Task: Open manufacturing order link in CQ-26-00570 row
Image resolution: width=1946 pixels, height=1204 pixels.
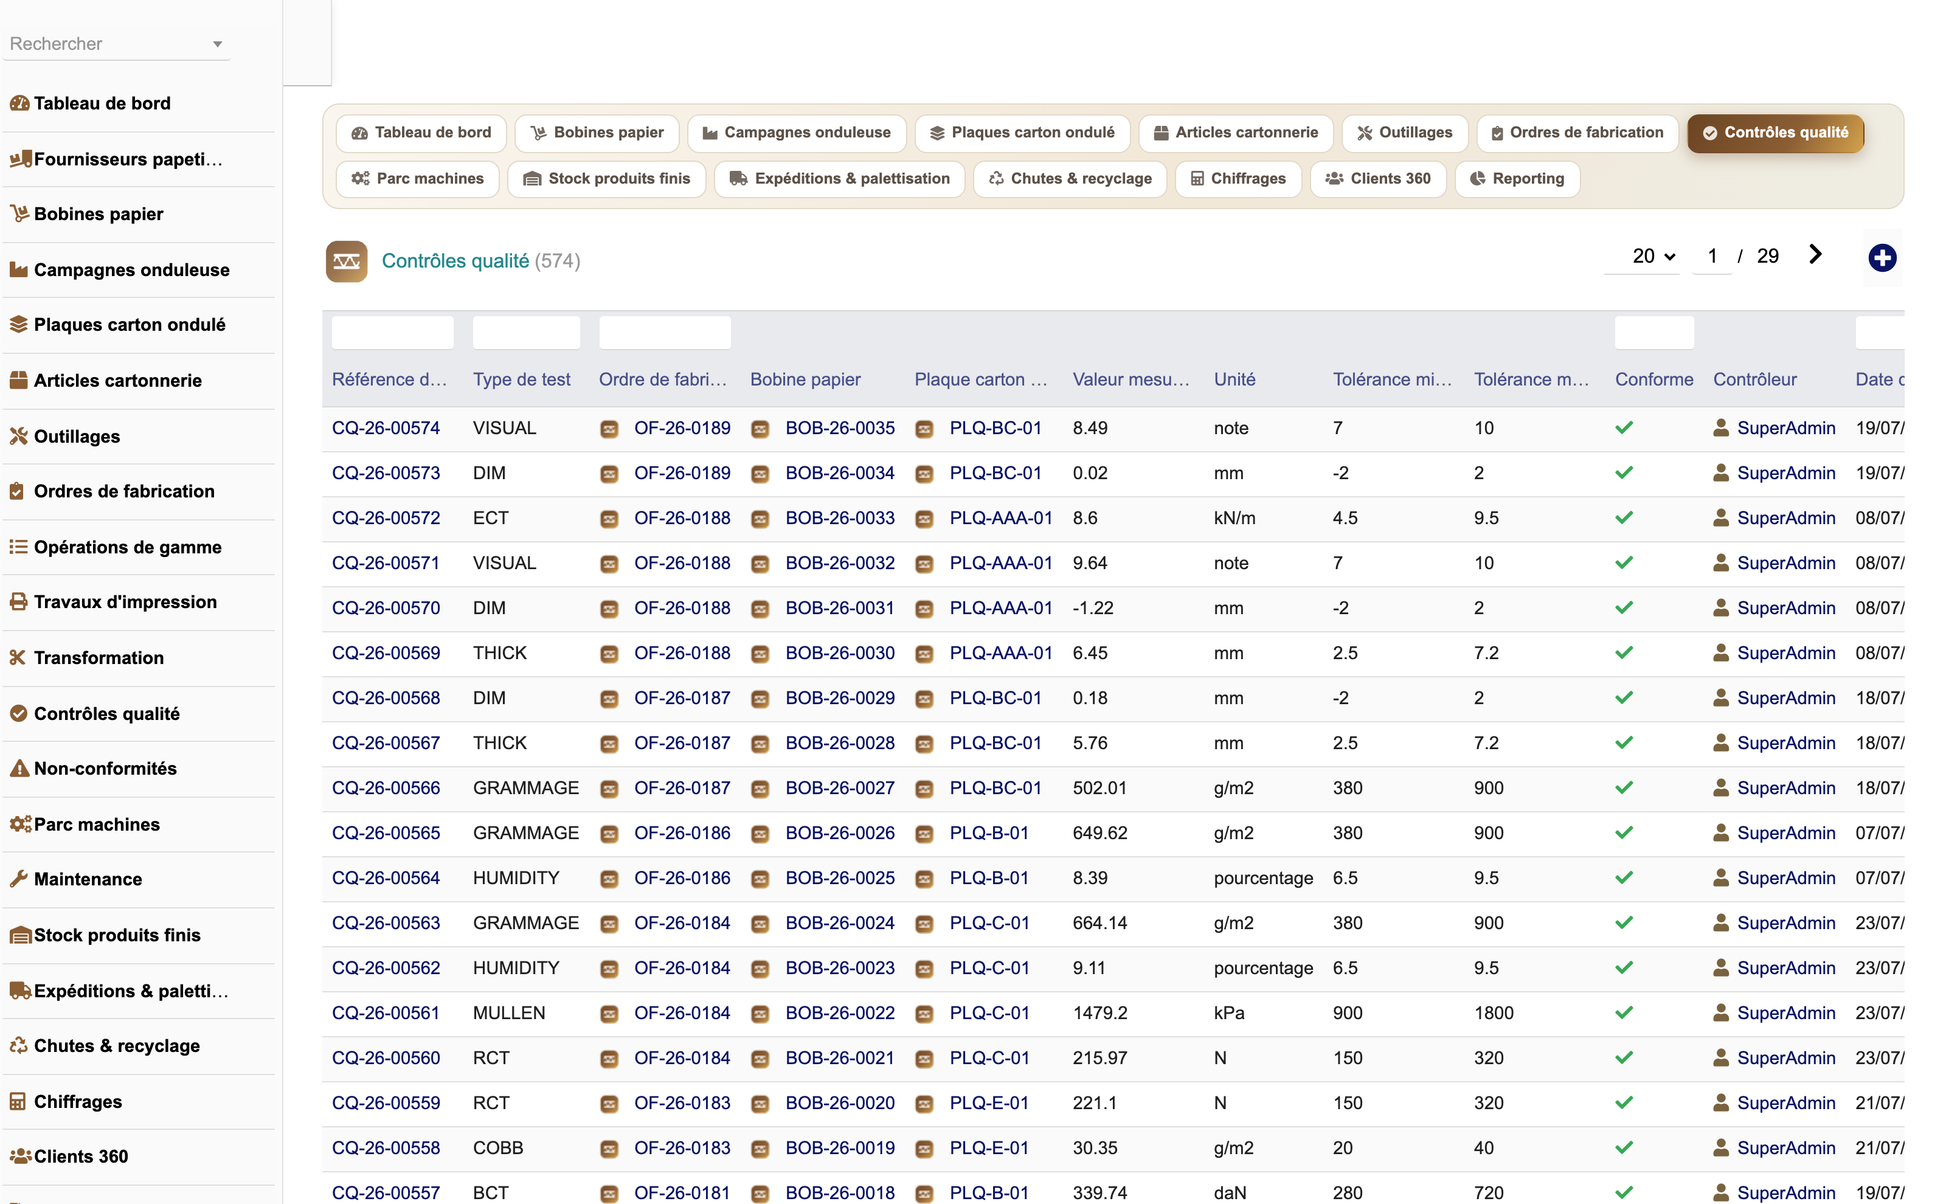Action: [x=682, y=608]
